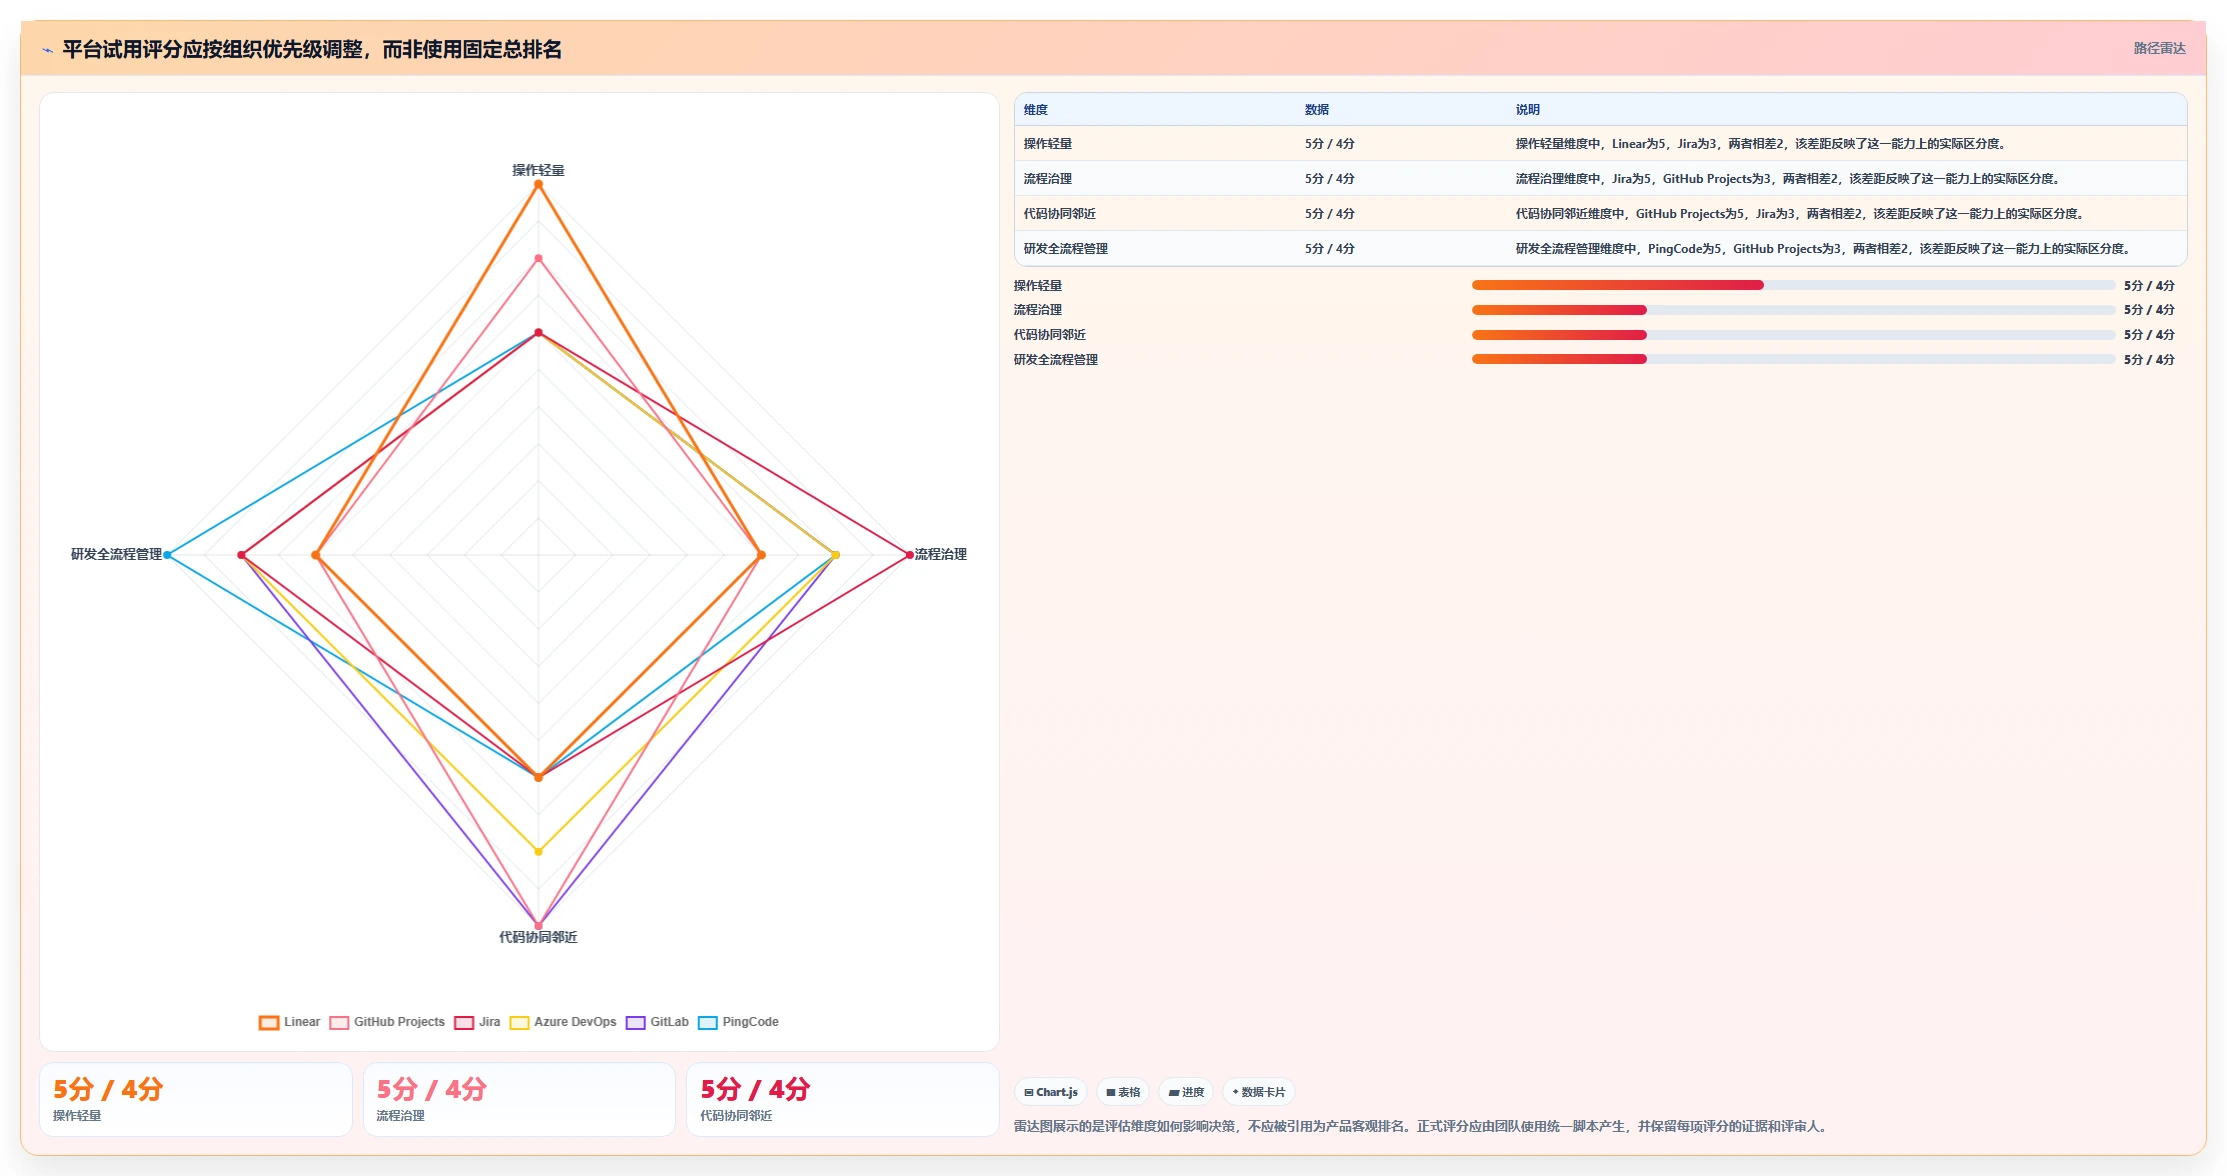2227x1176 pixels.
Task: Select the 代码协同邻近 progress bar
Action: (1793, 335)
